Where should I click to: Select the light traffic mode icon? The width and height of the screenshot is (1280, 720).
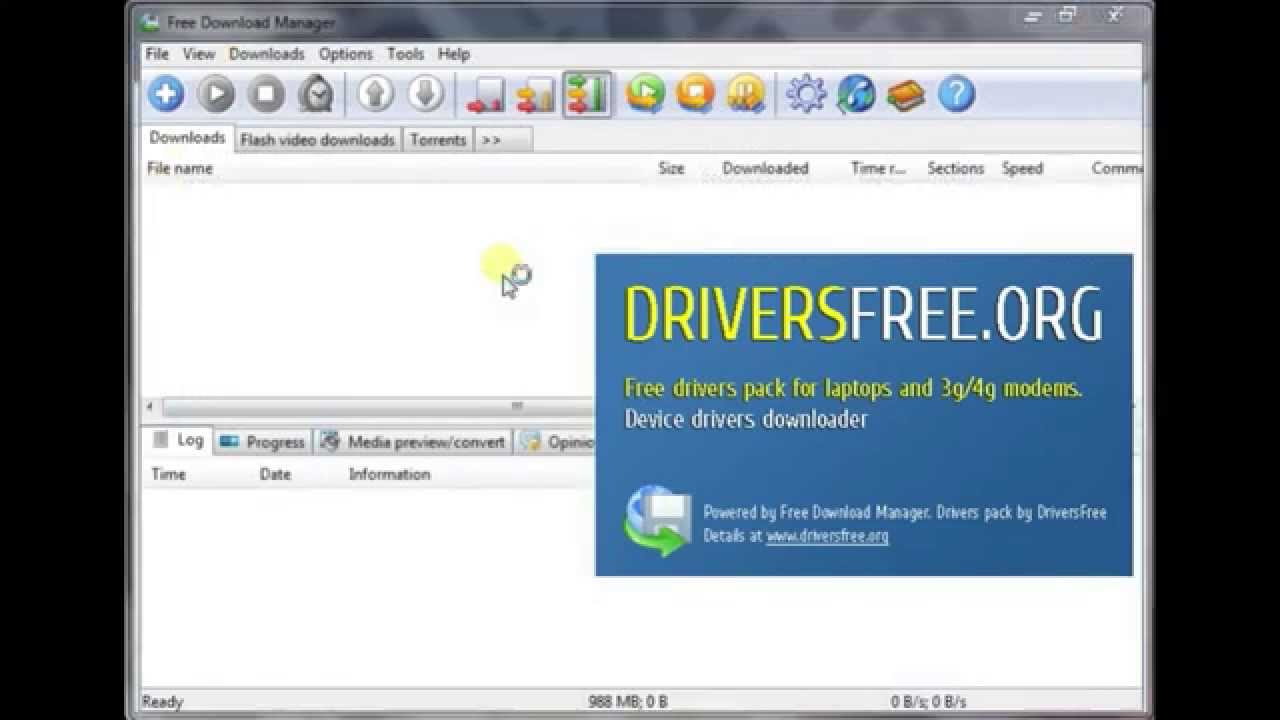pyautogui.click(x=486, y=95)
